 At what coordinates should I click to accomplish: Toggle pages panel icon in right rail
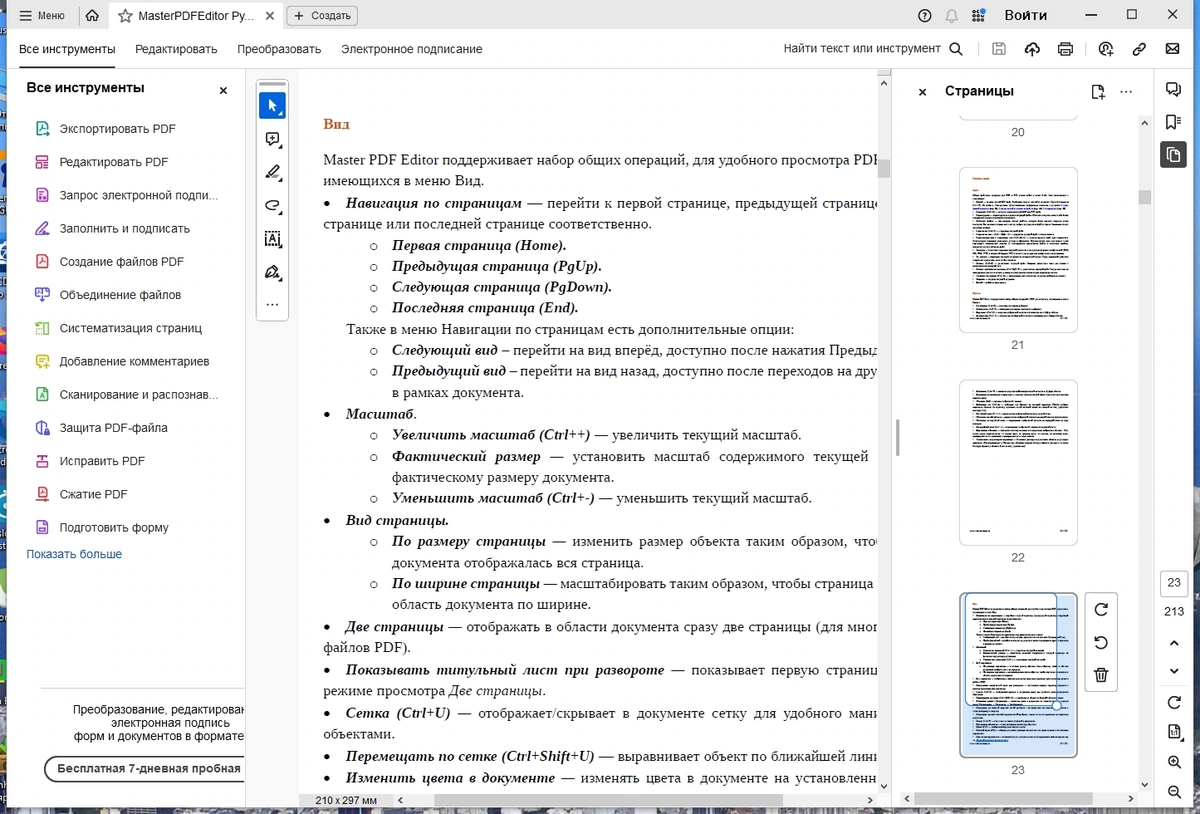[x=1173, y=155]
